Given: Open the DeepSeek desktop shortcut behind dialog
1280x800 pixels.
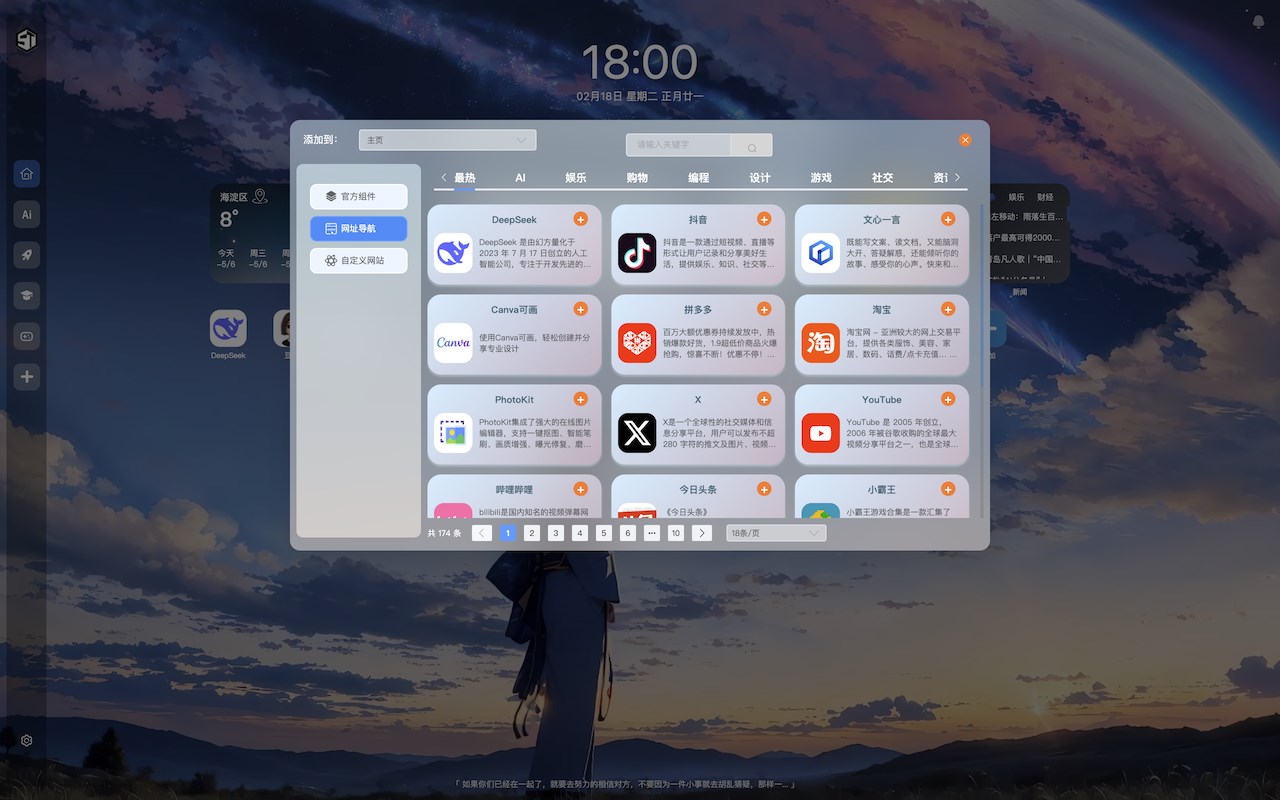Looking at the screenshot, I should click(228, 328).
